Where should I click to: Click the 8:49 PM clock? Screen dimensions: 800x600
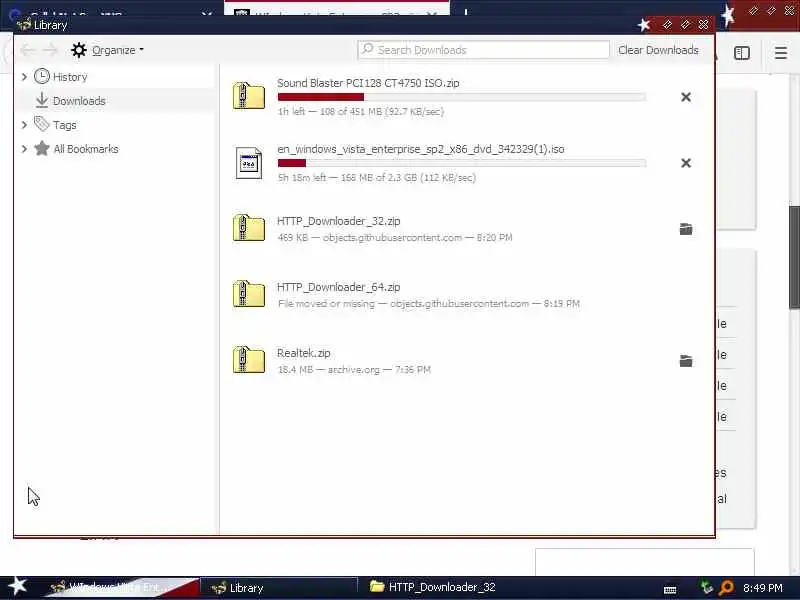click(x=762, y=588)
